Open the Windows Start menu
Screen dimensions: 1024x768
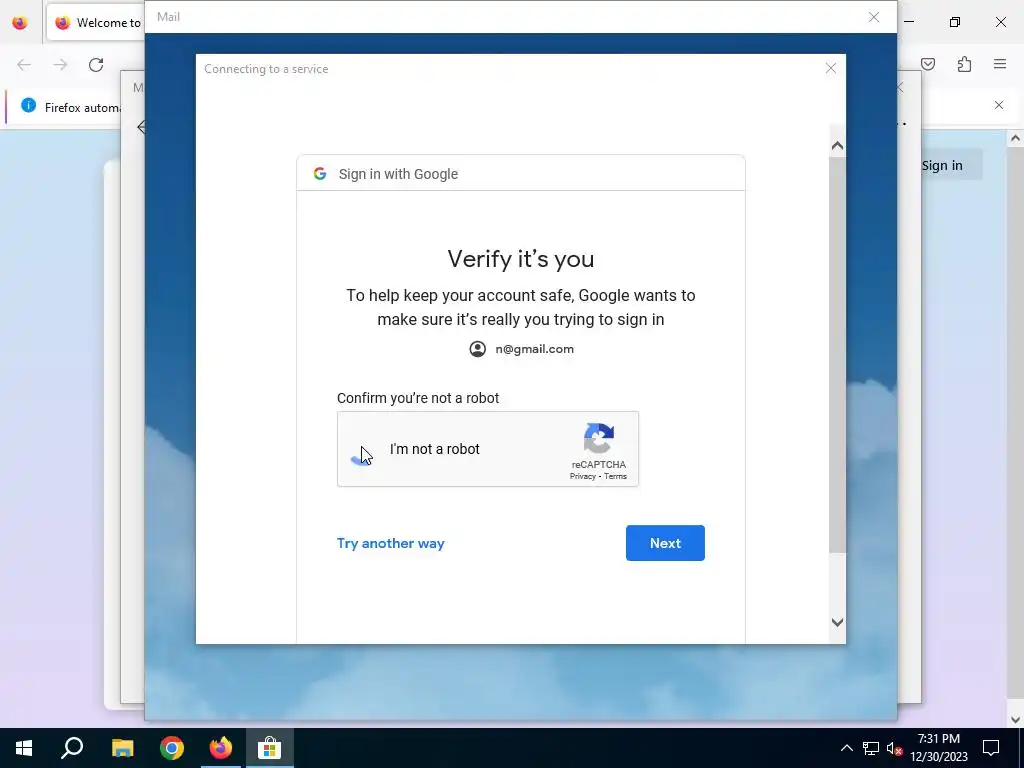(x=24, y=748)
